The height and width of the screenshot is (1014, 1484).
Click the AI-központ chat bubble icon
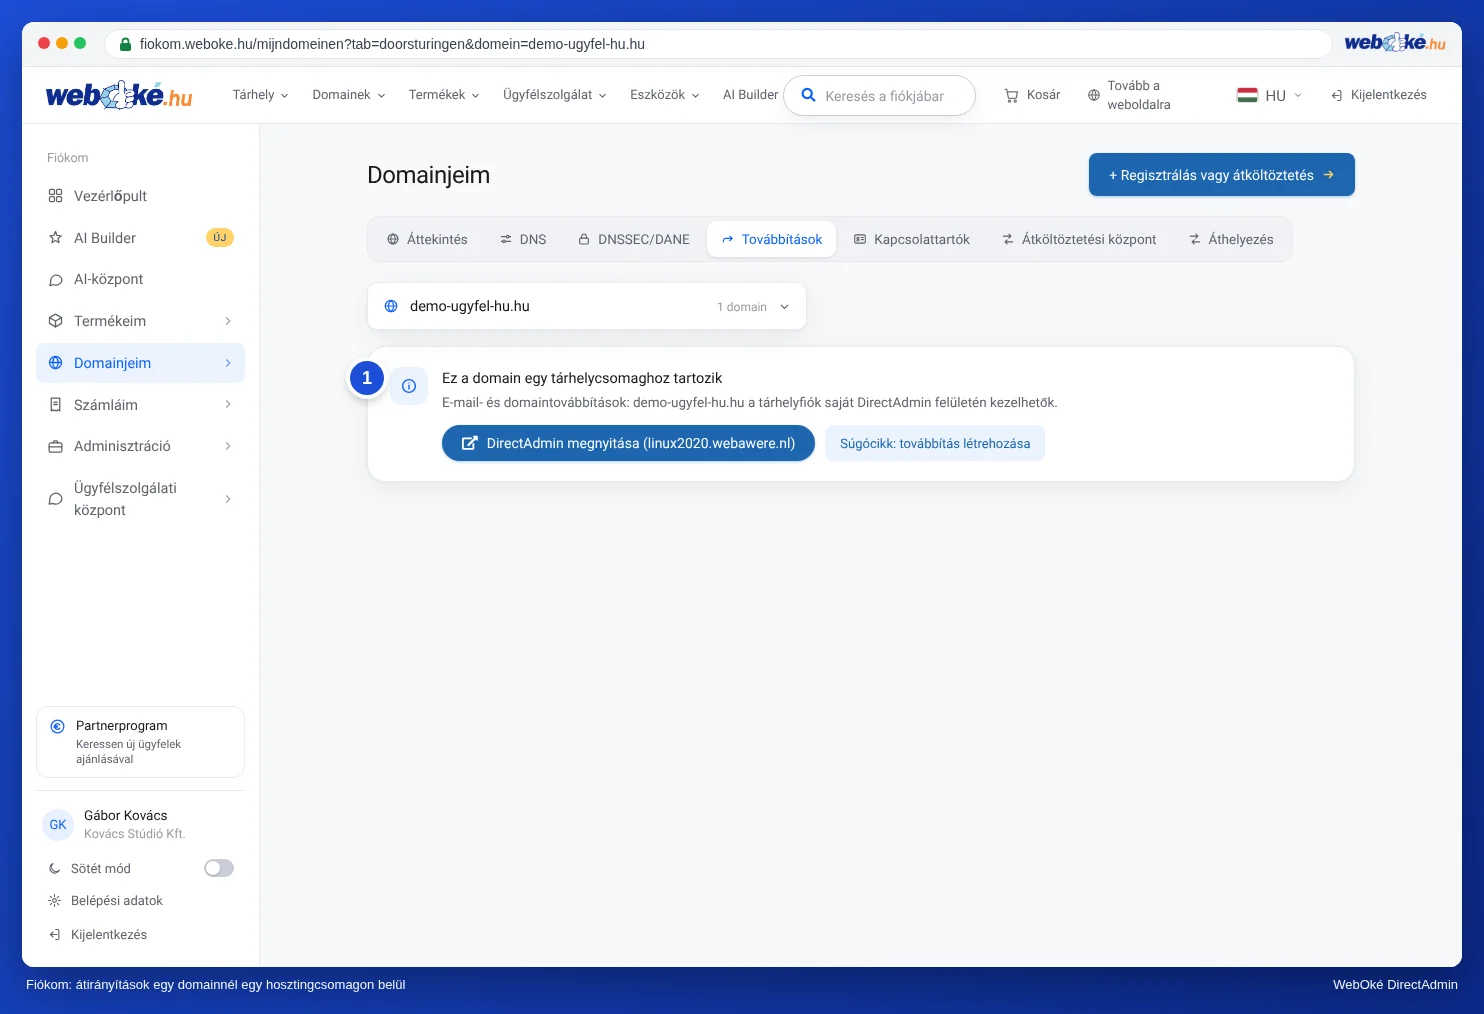tap(56, 280)
